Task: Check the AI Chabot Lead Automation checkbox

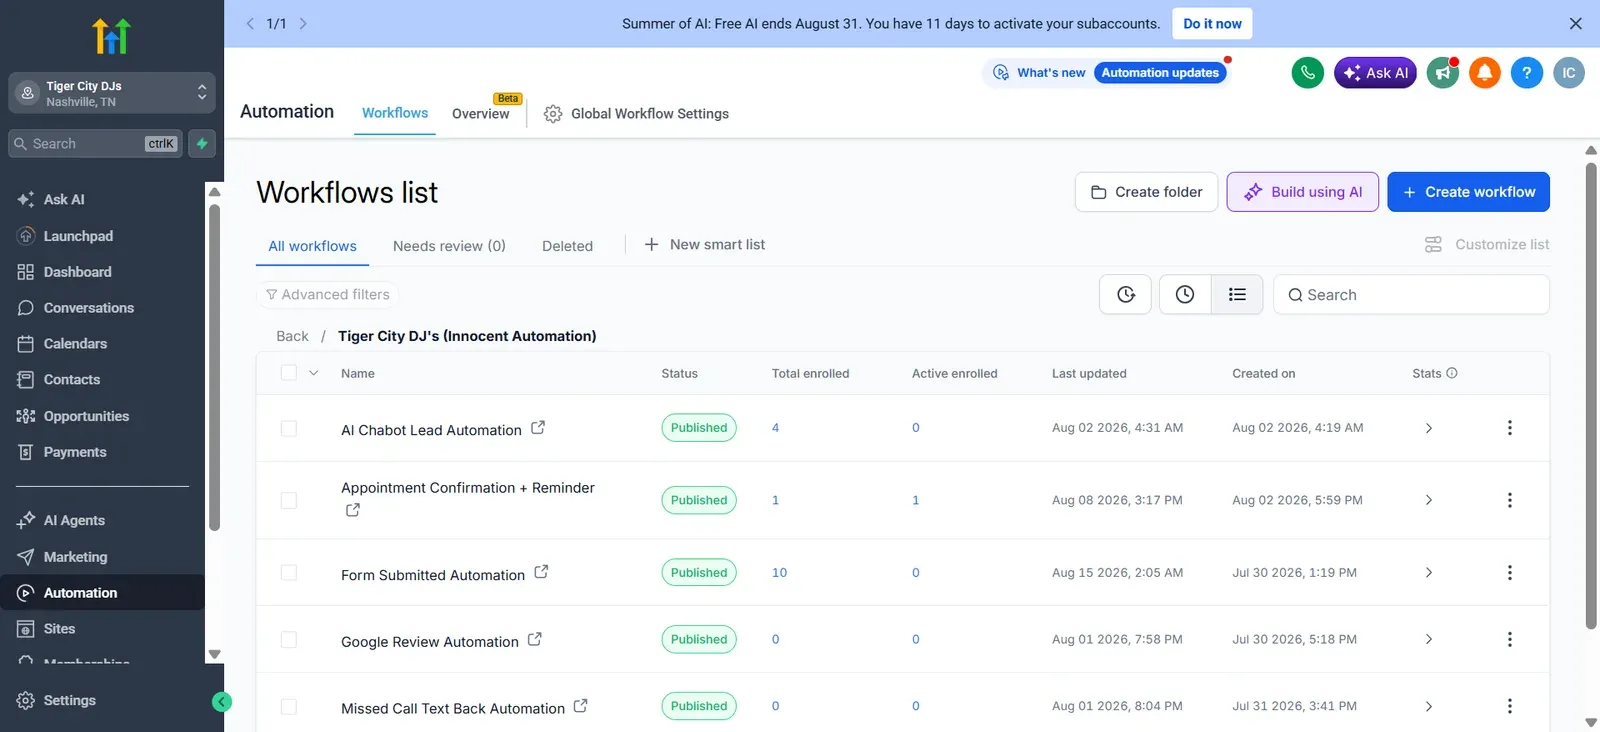Action: 289,428
